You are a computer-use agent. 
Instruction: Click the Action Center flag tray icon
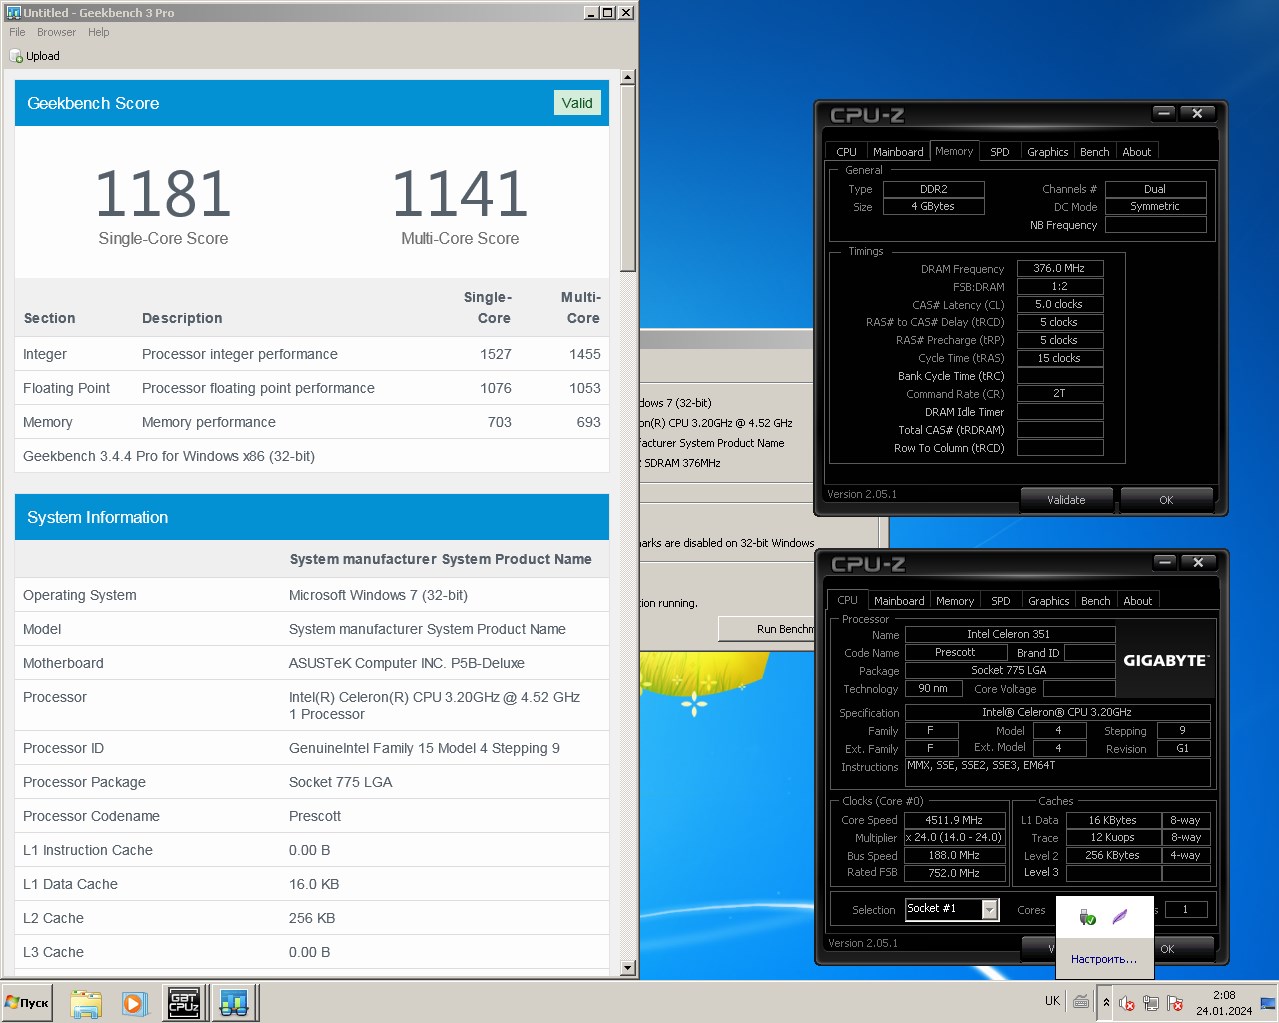[x=1175, y=1003]
